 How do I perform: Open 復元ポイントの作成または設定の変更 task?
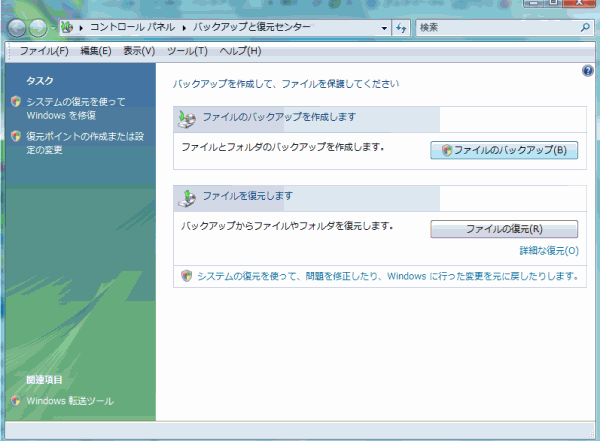click(85, 143)
